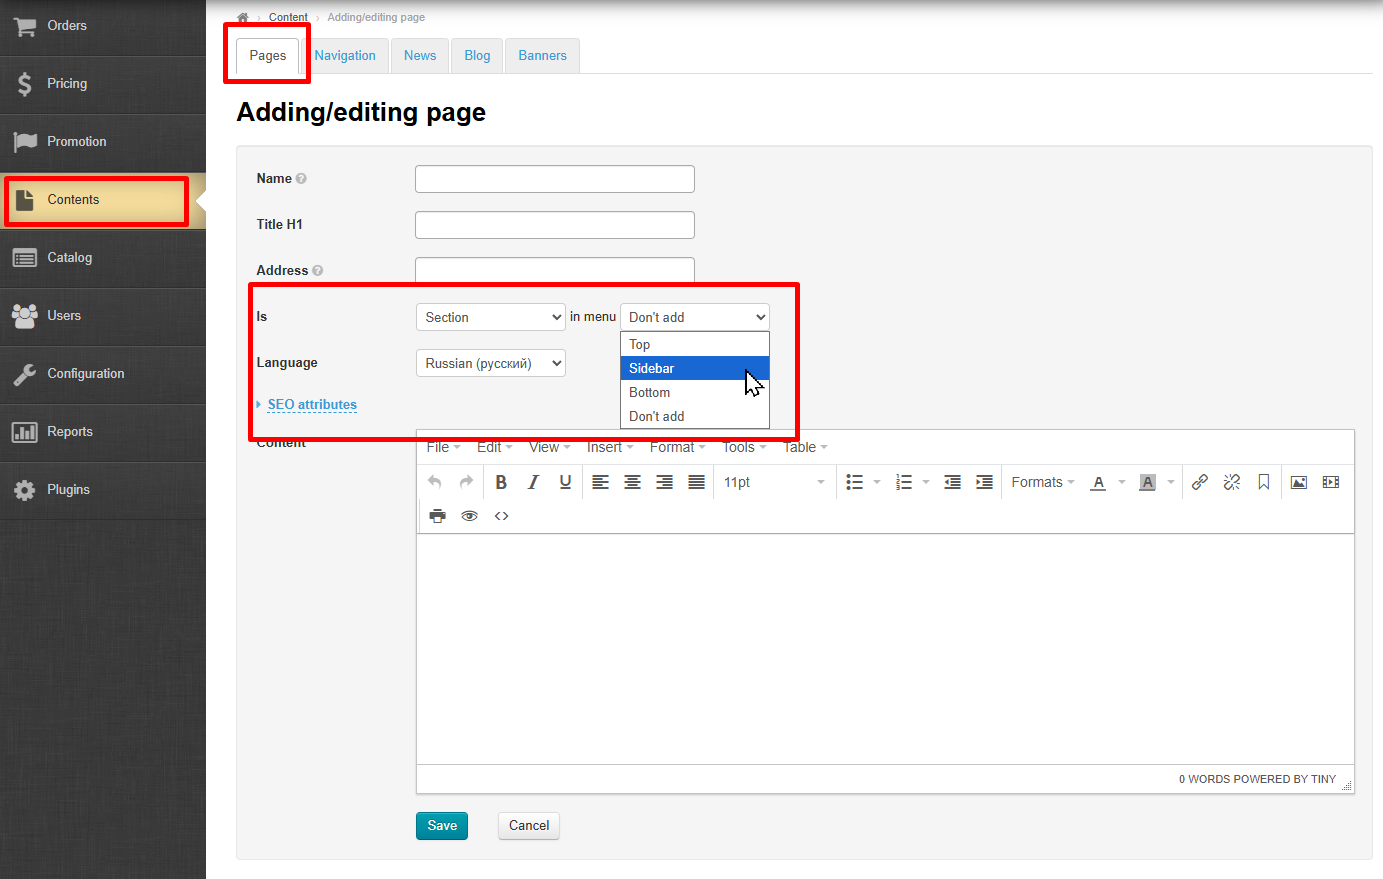Toggle the preview eye icon
The height and width of the screenshot is (879, 1383).
click(x=469, y=516)
